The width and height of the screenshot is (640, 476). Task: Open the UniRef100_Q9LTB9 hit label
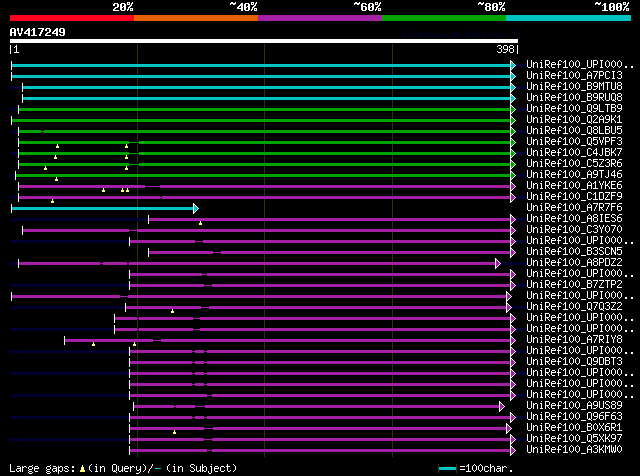pyautogui.click(x=574, y=109)
